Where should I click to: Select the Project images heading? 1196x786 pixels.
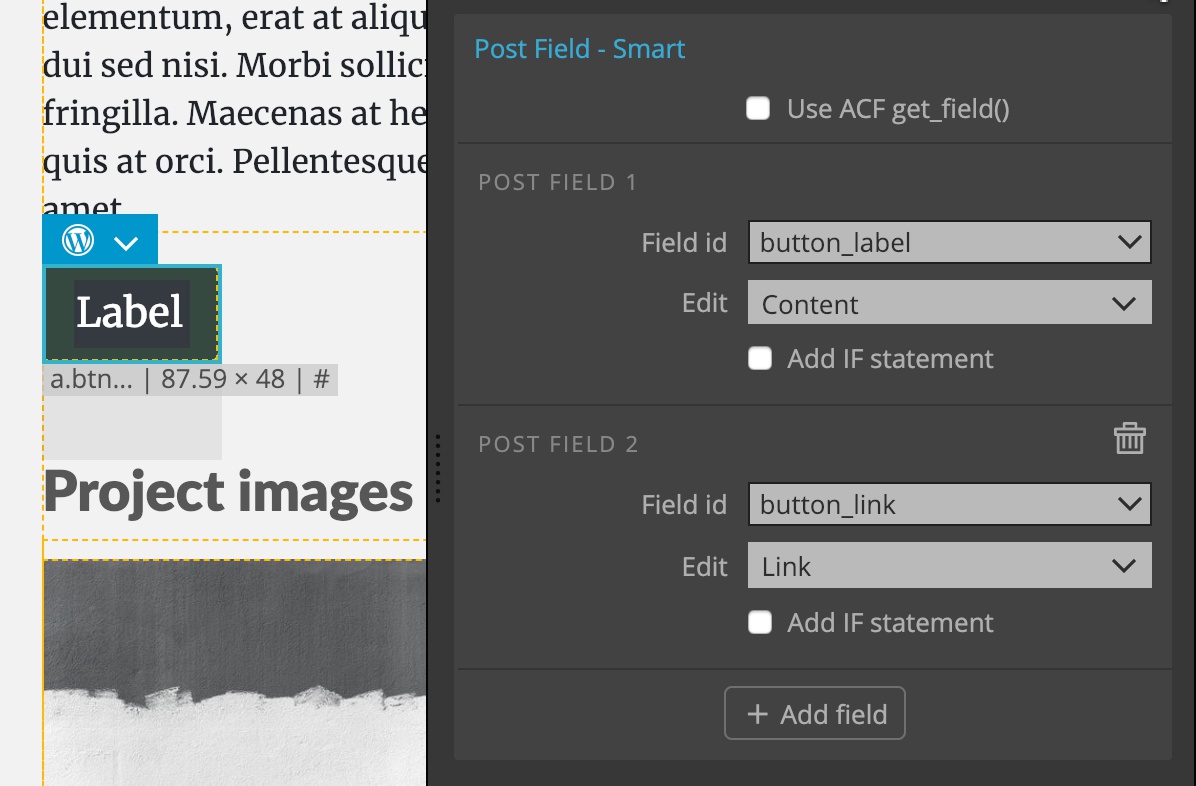tap(228, 492)
